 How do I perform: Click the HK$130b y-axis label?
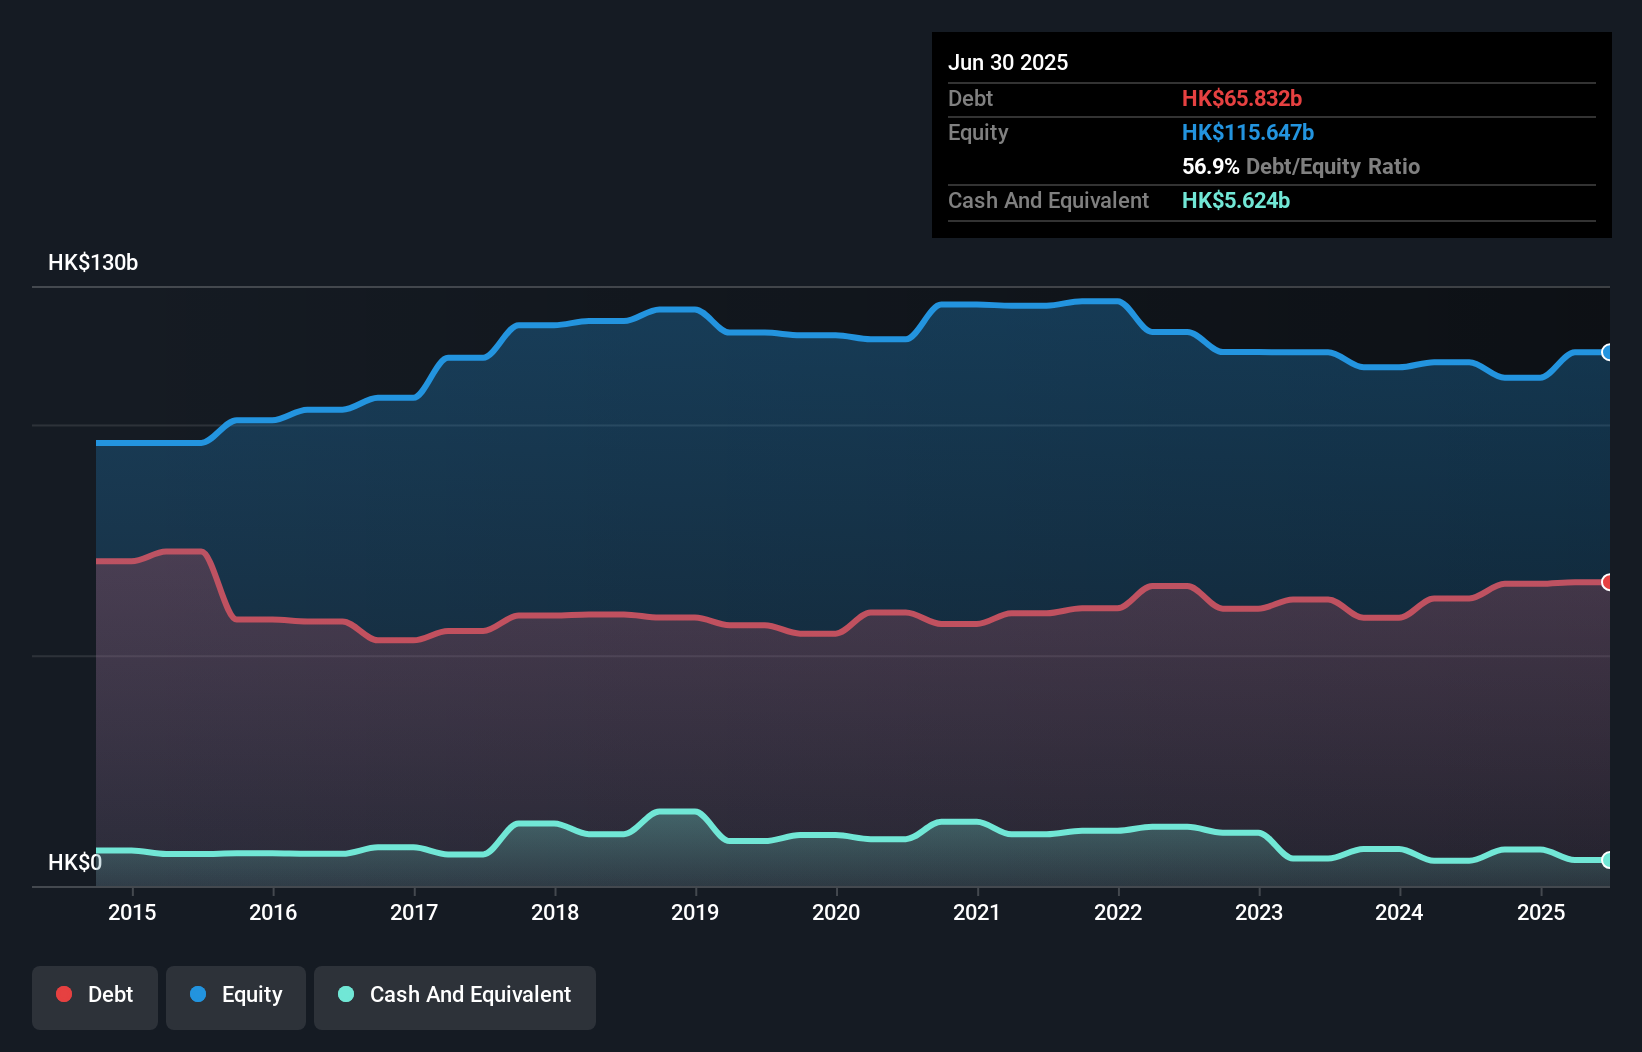(93, 263)
